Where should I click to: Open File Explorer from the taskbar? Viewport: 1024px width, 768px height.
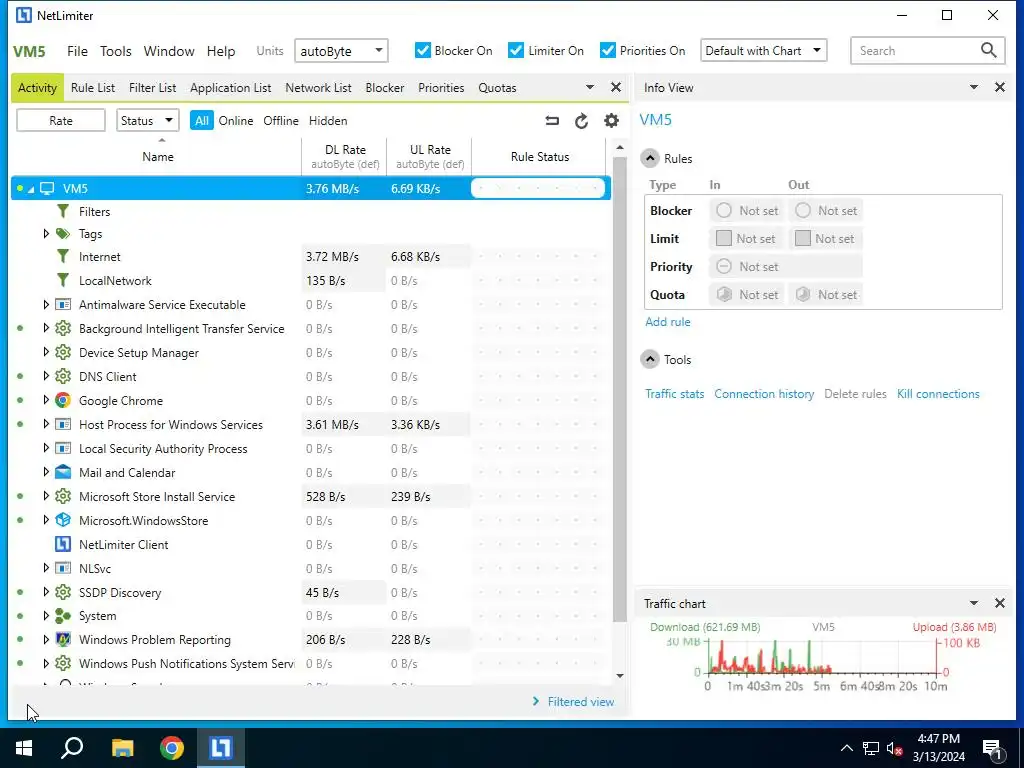(122, 748)
